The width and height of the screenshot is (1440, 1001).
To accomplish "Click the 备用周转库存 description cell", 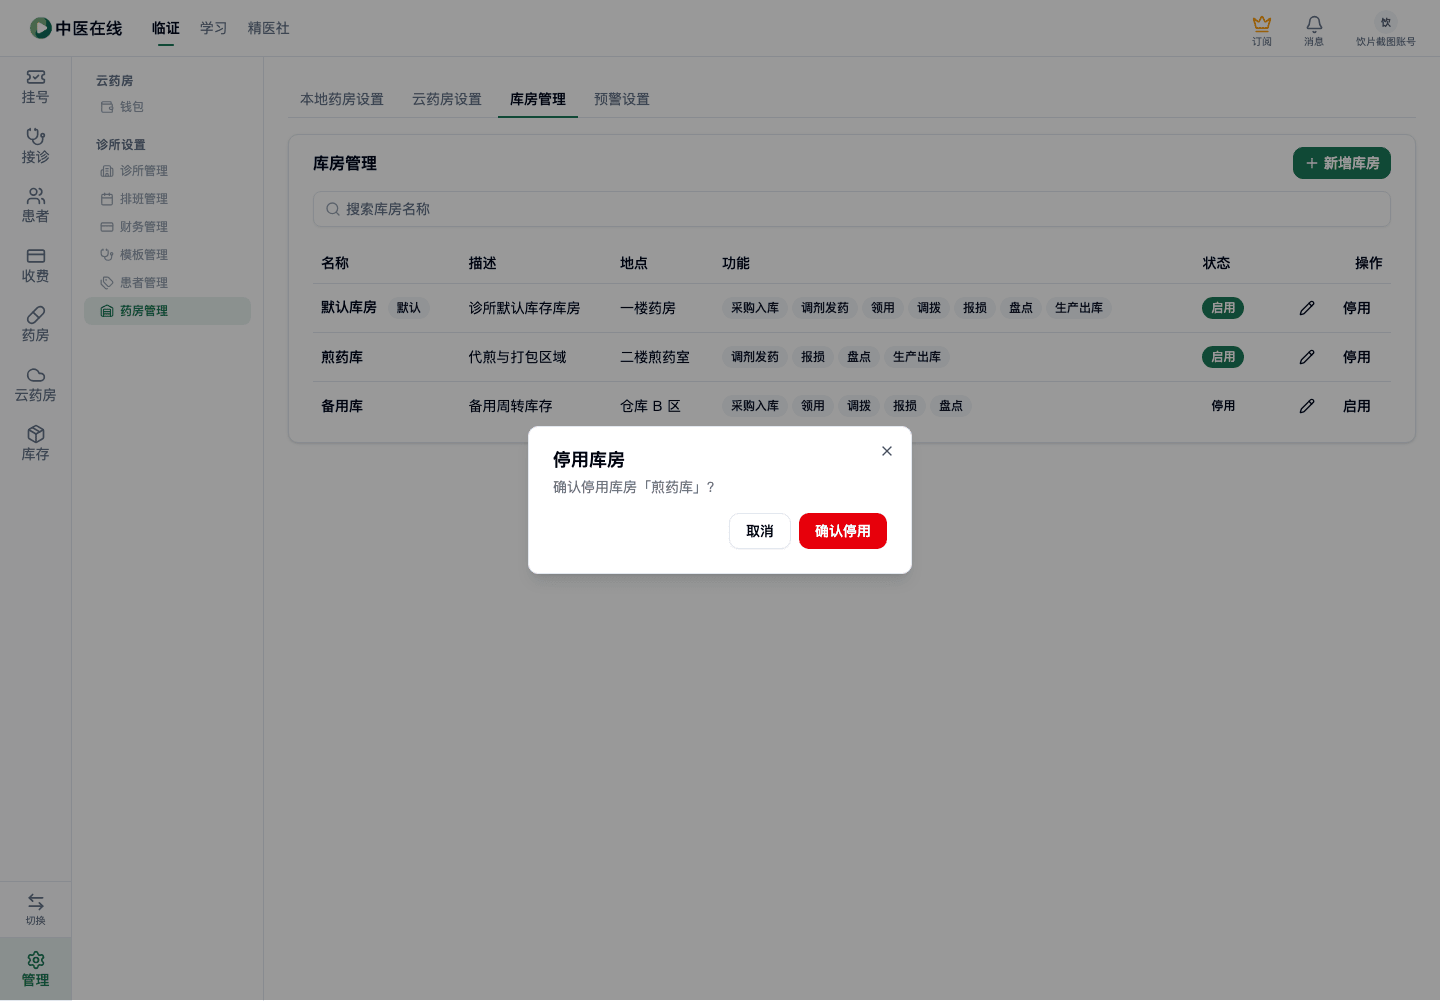I will point(511,406).
